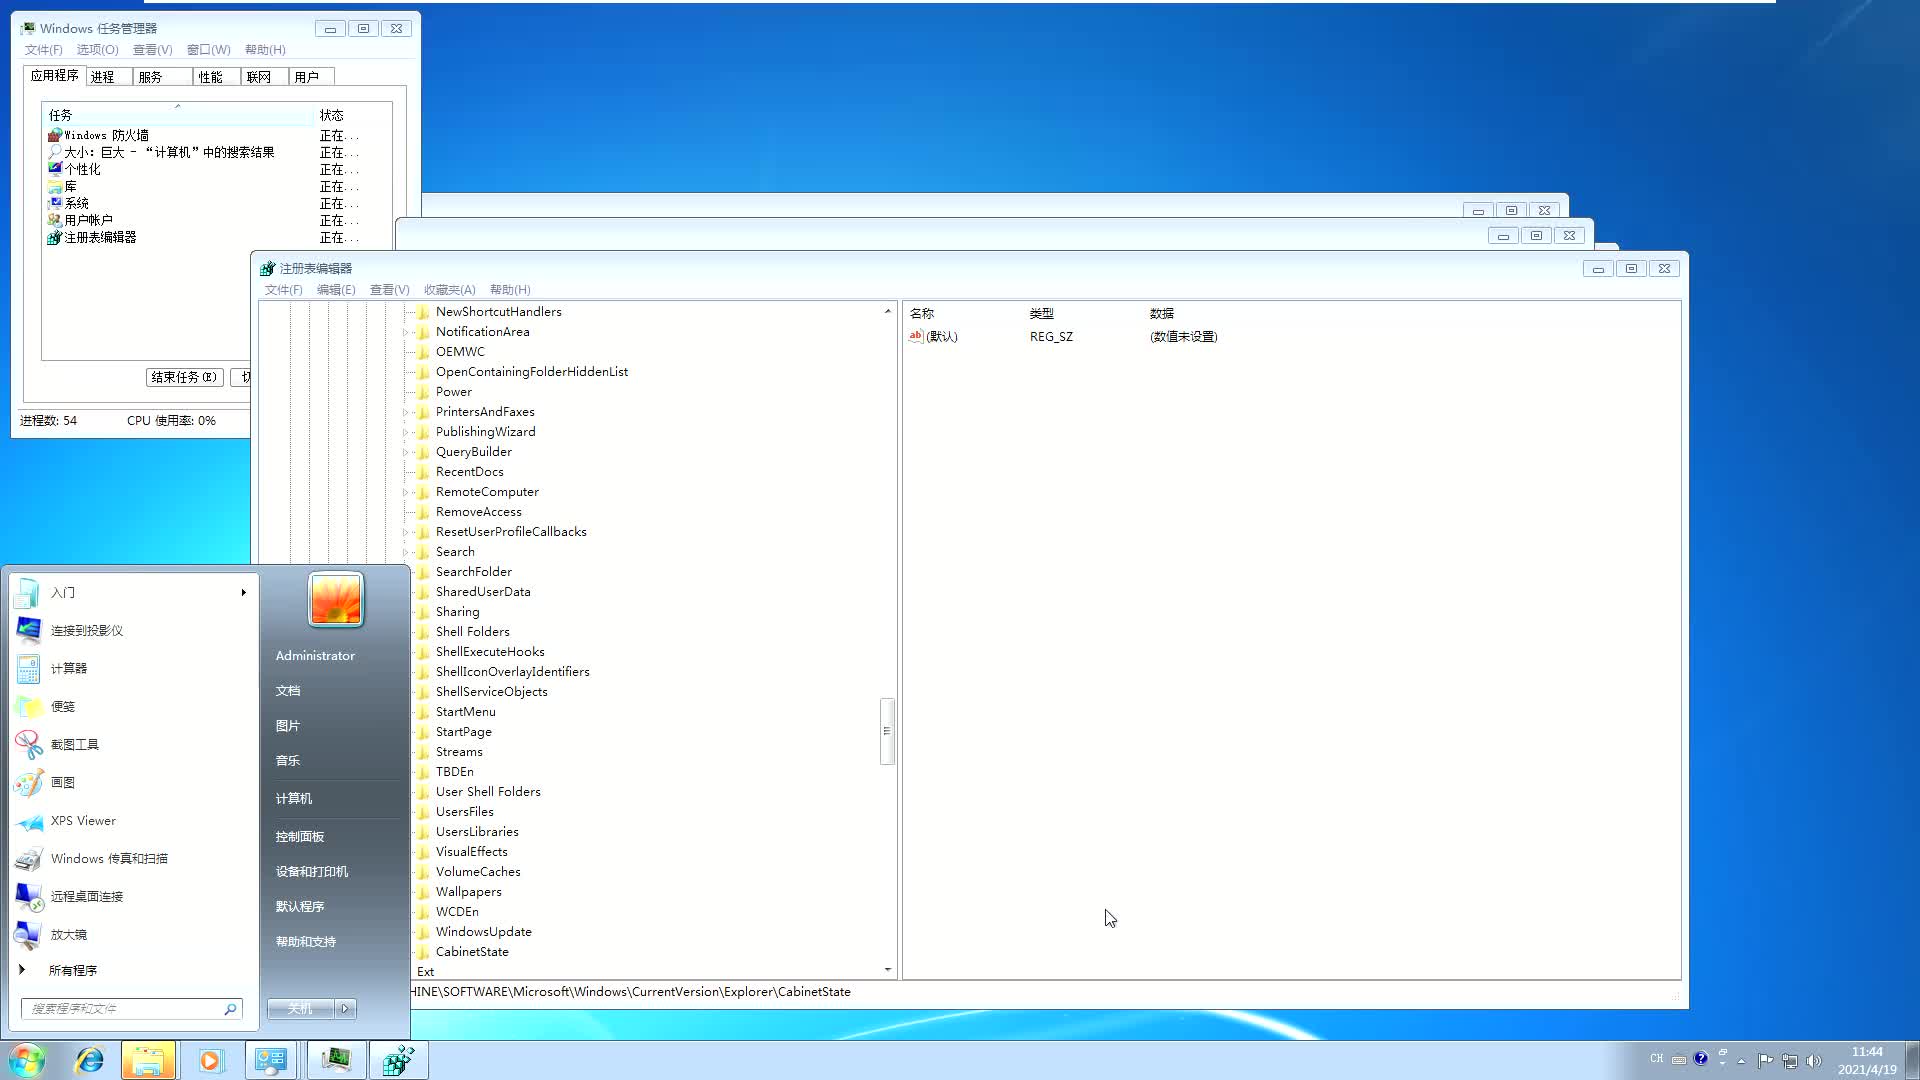Image resolution: width=1920 pixels, height=1080 pixels.
Task: Click the registry tree vertical scrollbar thumb
Action: [x=887, y=731]
